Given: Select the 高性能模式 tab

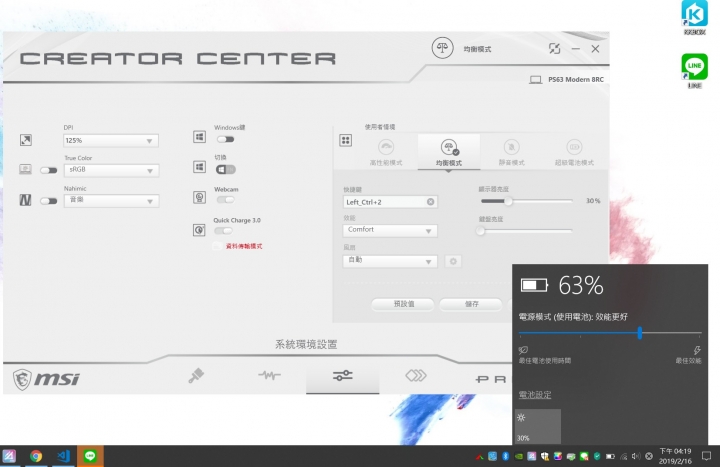Looking at the screenshot, I should point(386,152).
